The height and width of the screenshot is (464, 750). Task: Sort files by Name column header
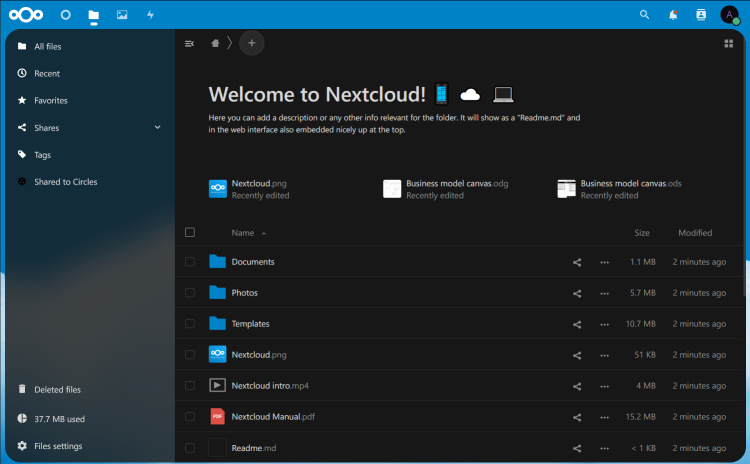click(x=243, y=233)
